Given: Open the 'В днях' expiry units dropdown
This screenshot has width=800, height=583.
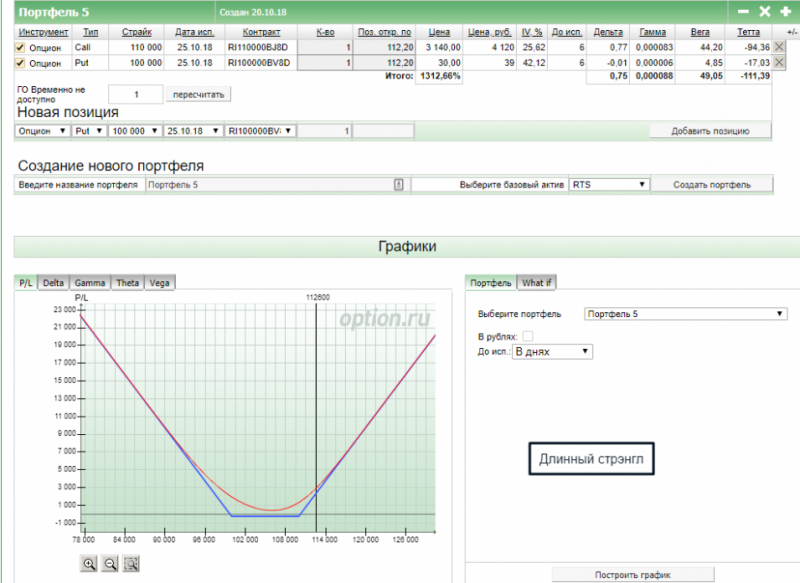Looking at the screenshot, I should coord(552,352).
